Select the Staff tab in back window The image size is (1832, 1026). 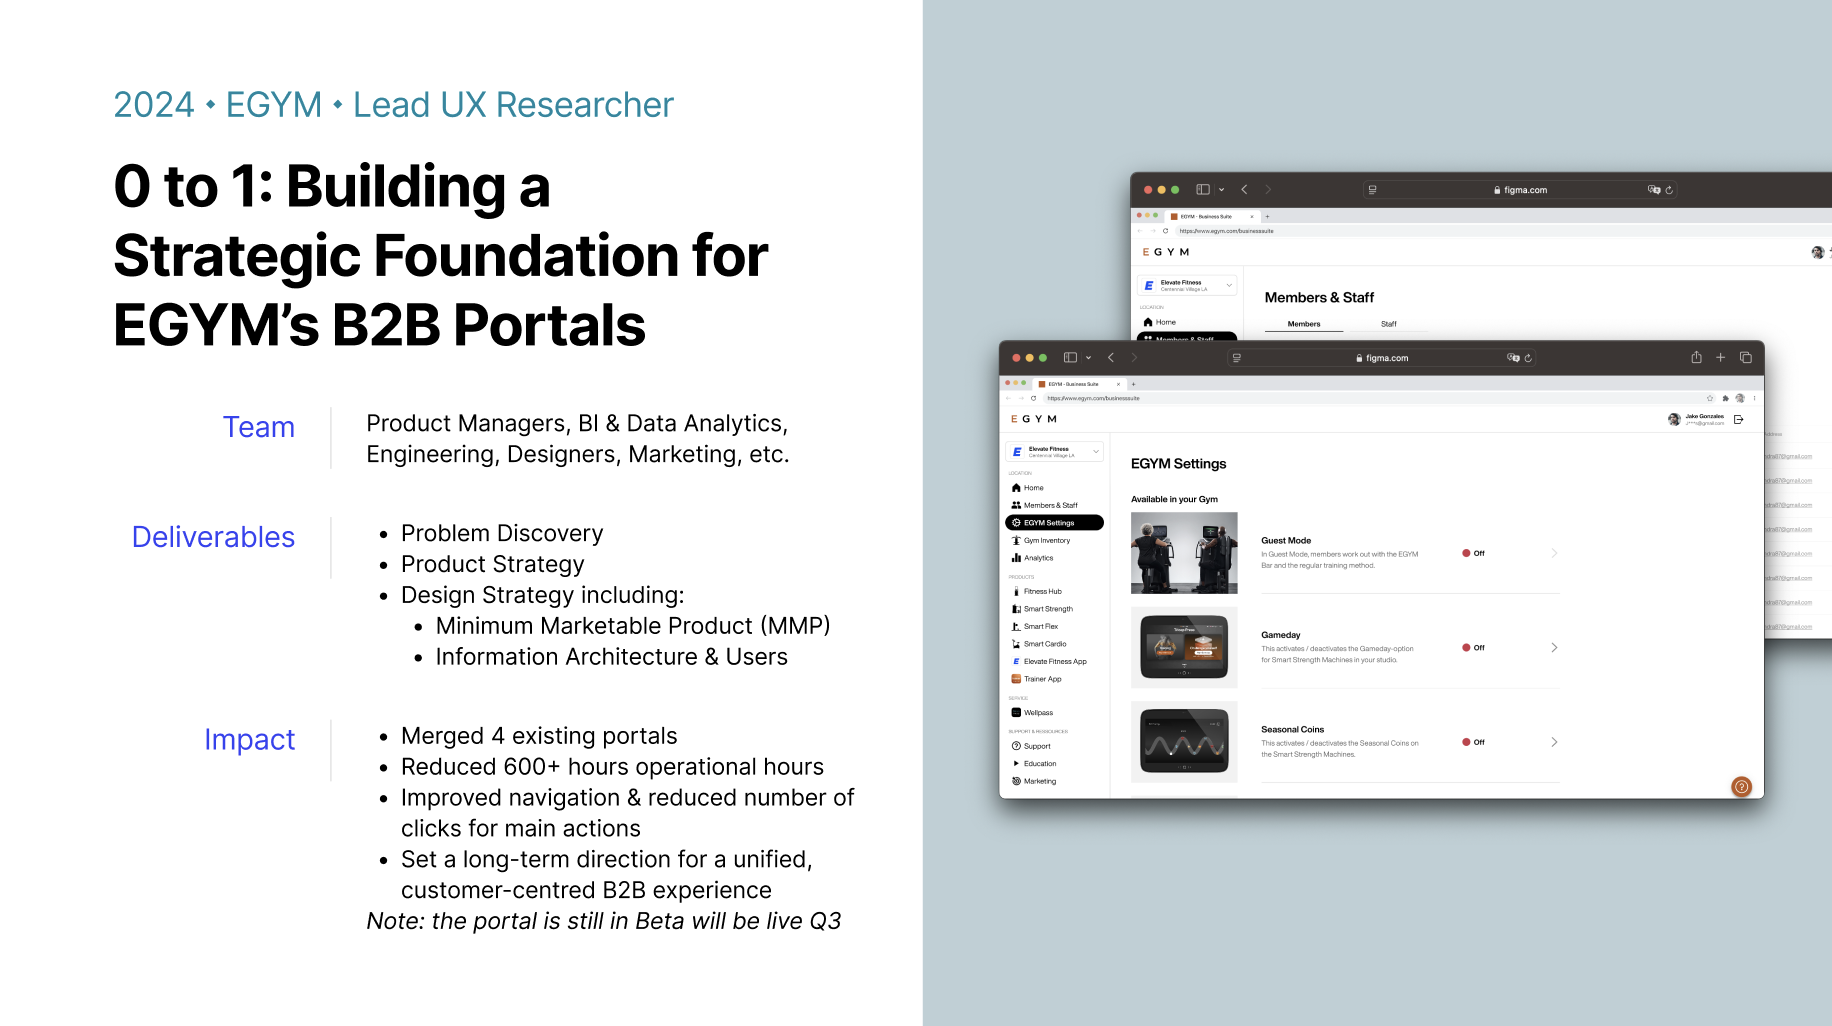pos(1389,324)
